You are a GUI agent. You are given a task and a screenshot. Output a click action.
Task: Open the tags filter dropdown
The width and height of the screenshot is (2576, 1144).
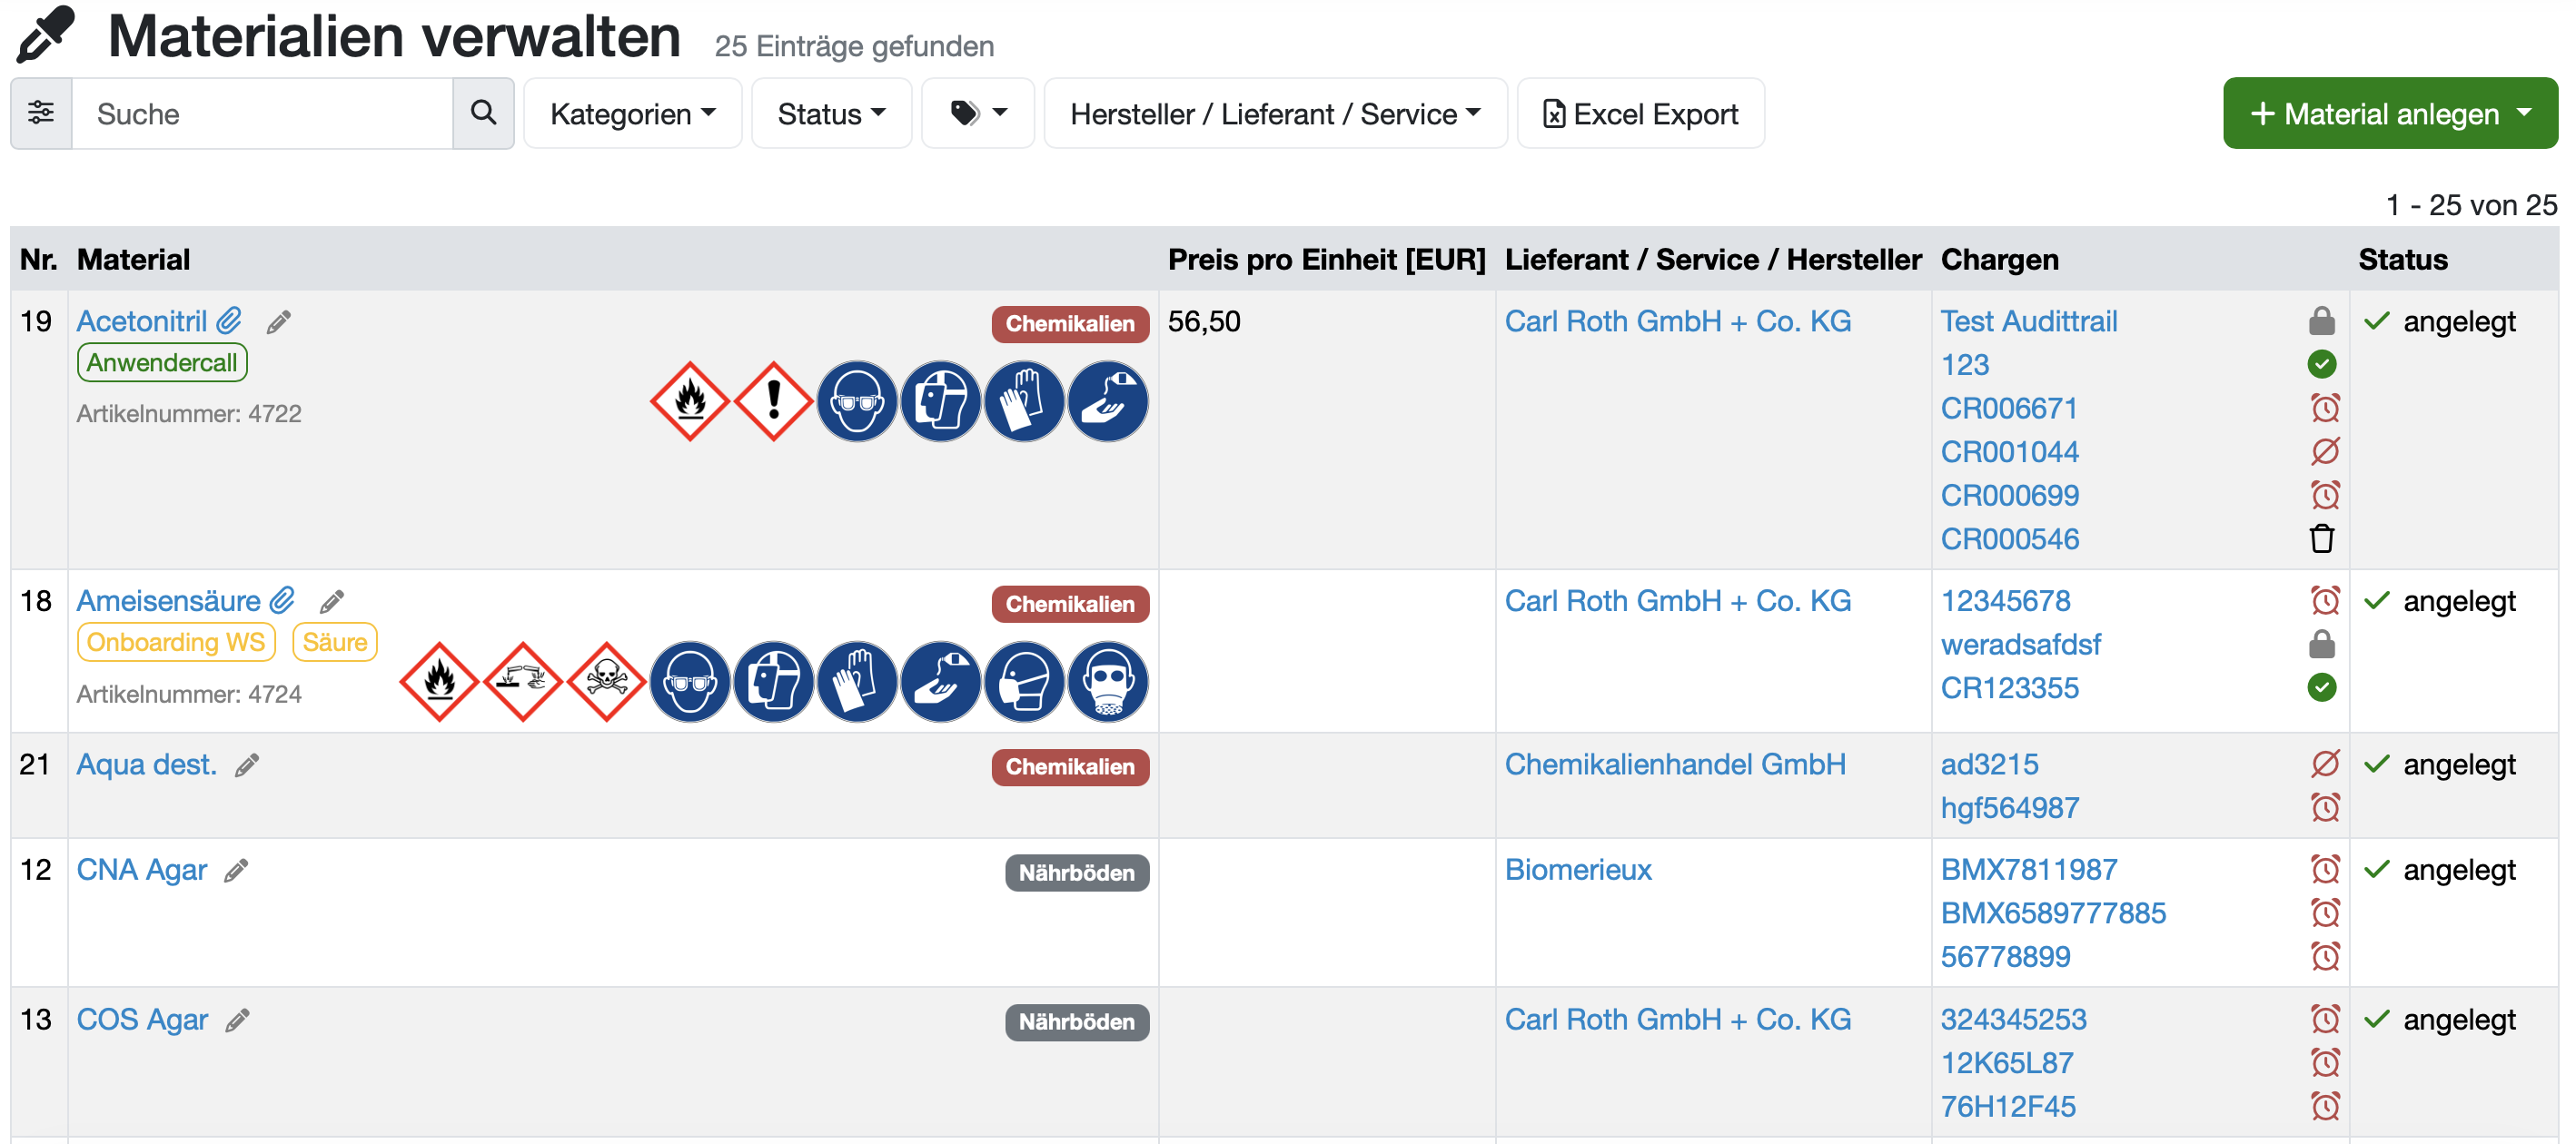tap(977, 113)
